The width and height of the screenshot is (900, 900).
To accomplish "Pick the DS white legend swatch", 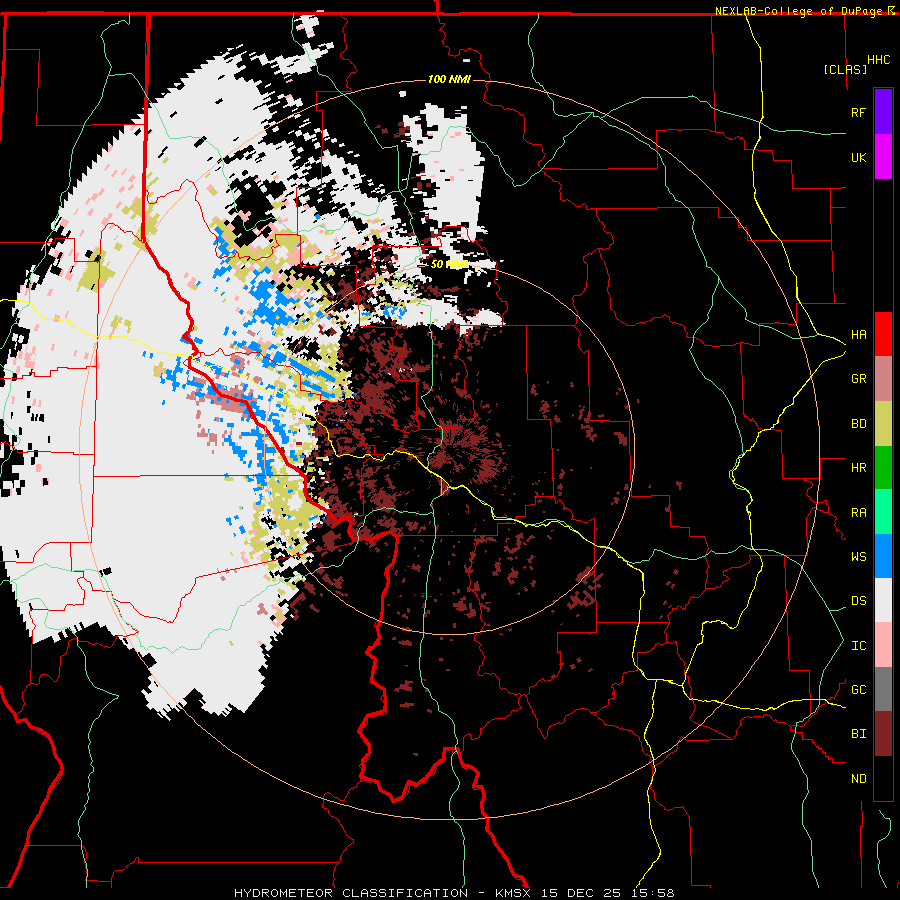I will (883, 600).
